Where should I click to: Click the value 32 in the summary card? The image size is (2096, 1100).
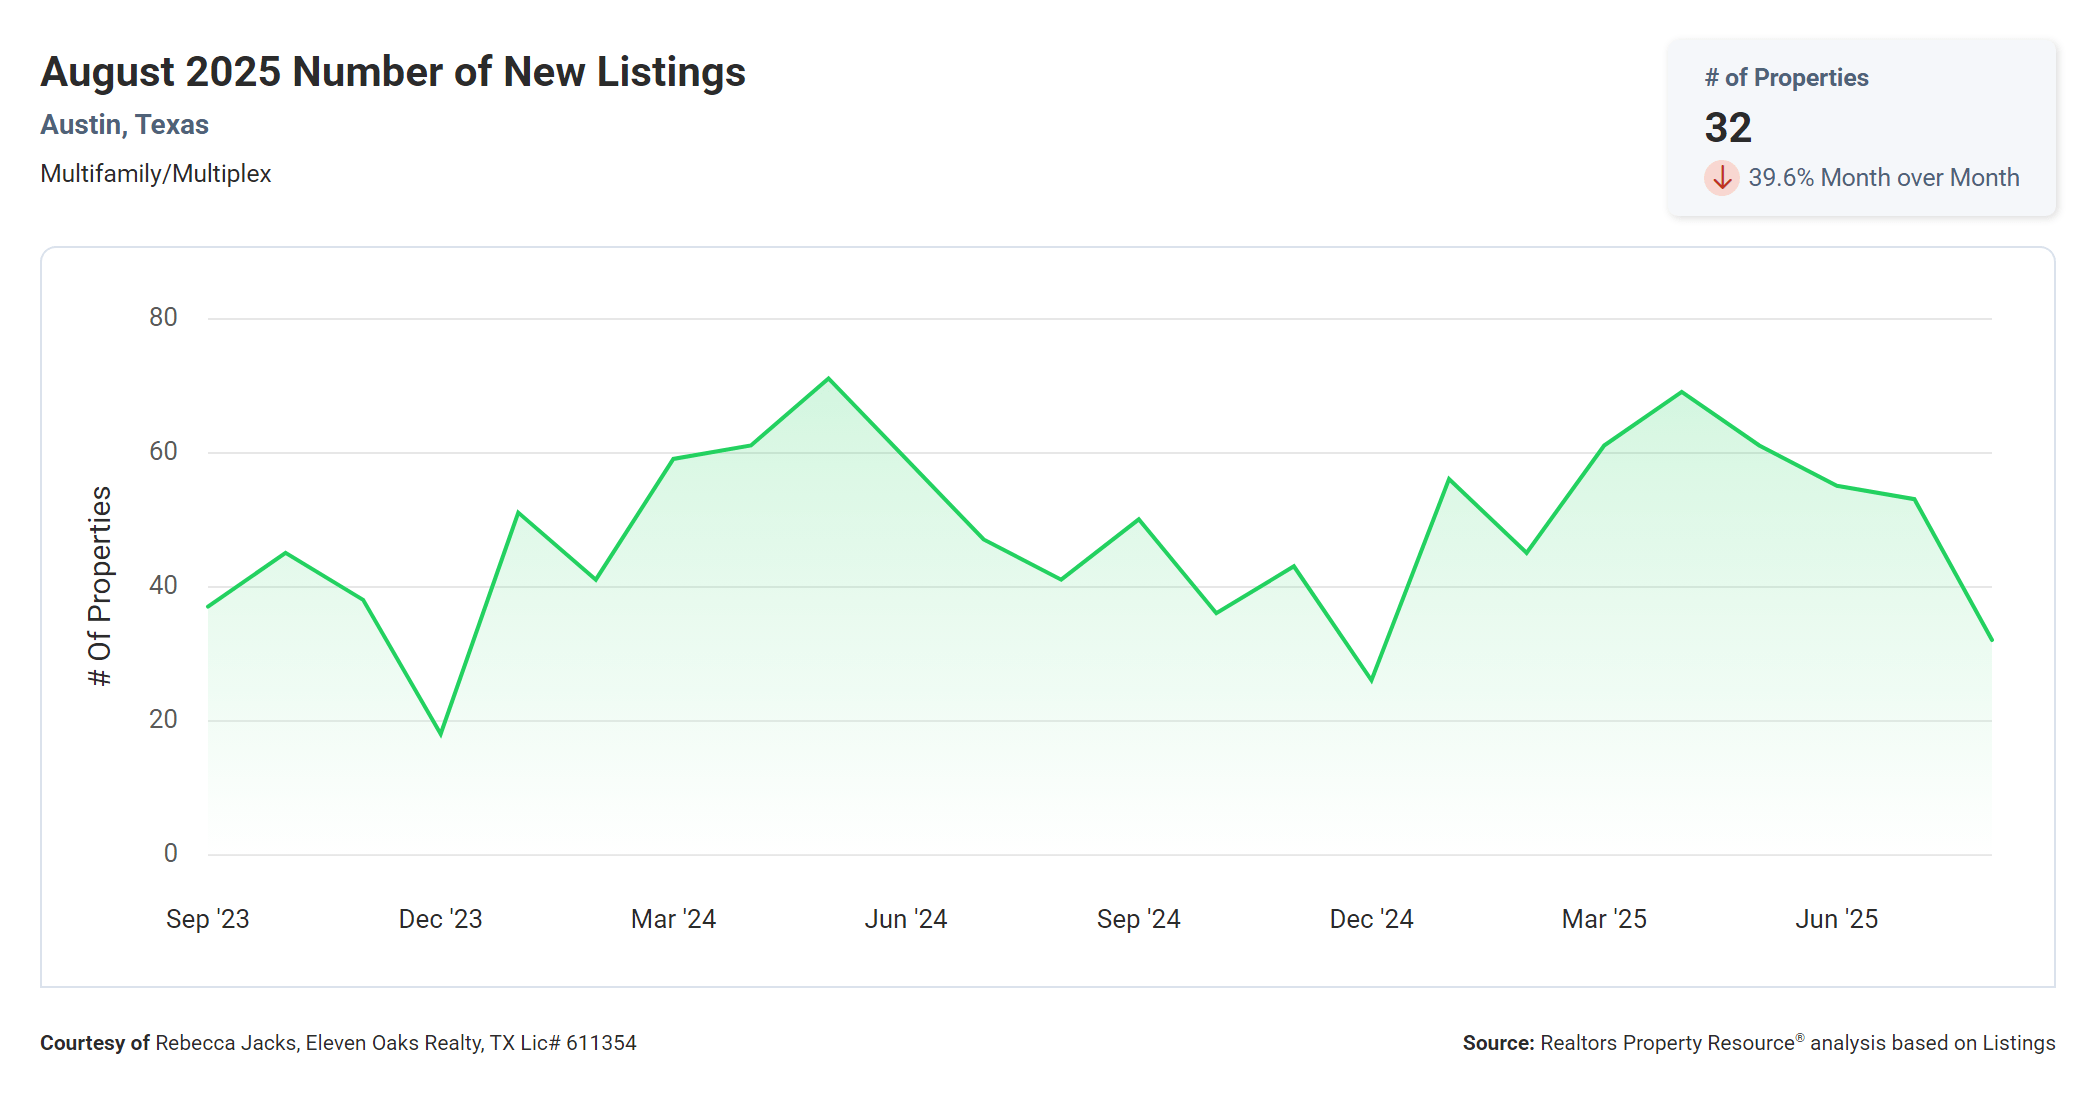point(1727,128)
